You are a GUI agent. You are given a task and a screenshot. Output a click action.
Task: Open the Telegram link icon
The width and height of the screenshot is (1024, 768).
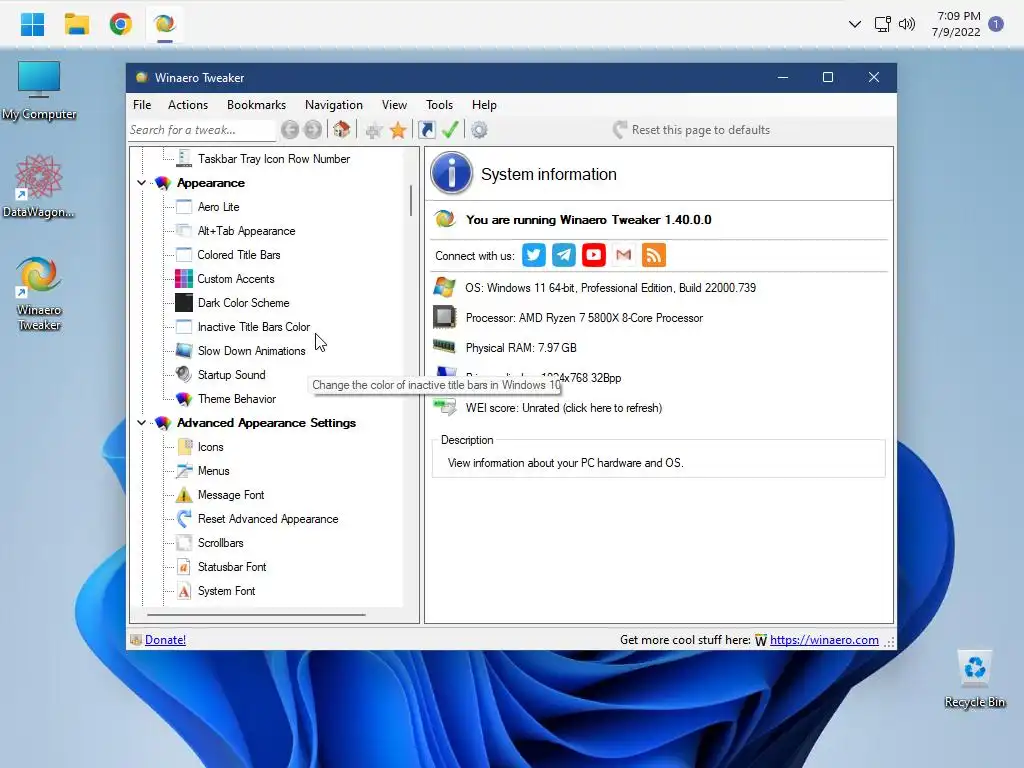[x=564, y=255]
